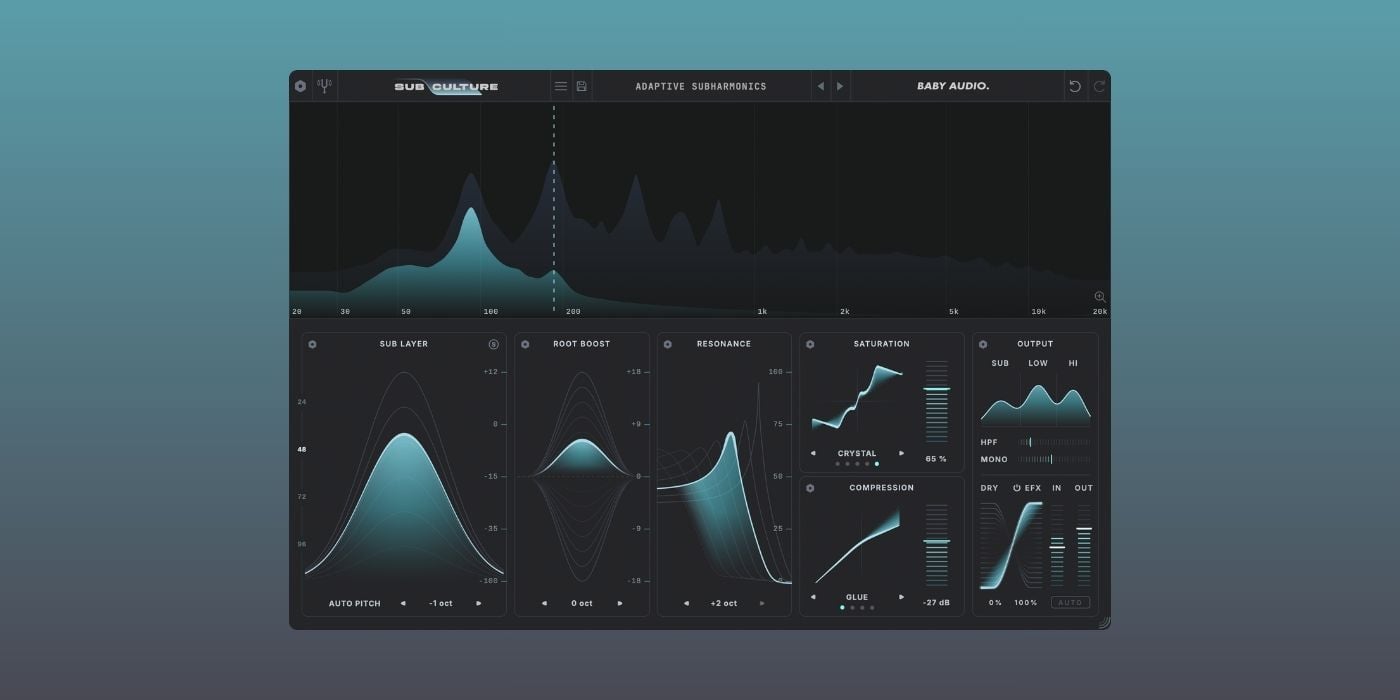Image resolution: width=1400 pixels, height=700 pixels.
Task: Adjust the MONO slider in Output
Action: coord(1055,459)
